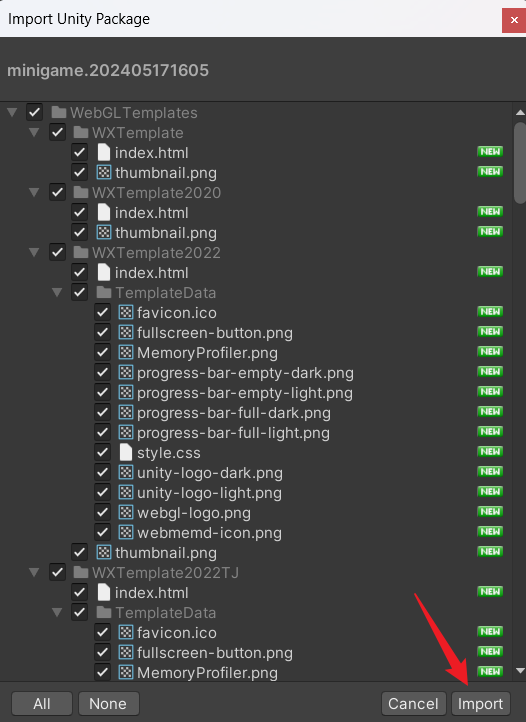
Task: Click the style.css file icon
Action: (x=126, y=453)
